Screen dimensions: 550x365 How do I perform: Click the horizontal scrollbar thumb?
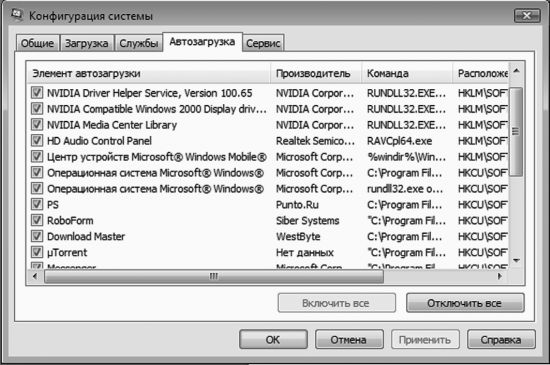click(x=214, y=276)
